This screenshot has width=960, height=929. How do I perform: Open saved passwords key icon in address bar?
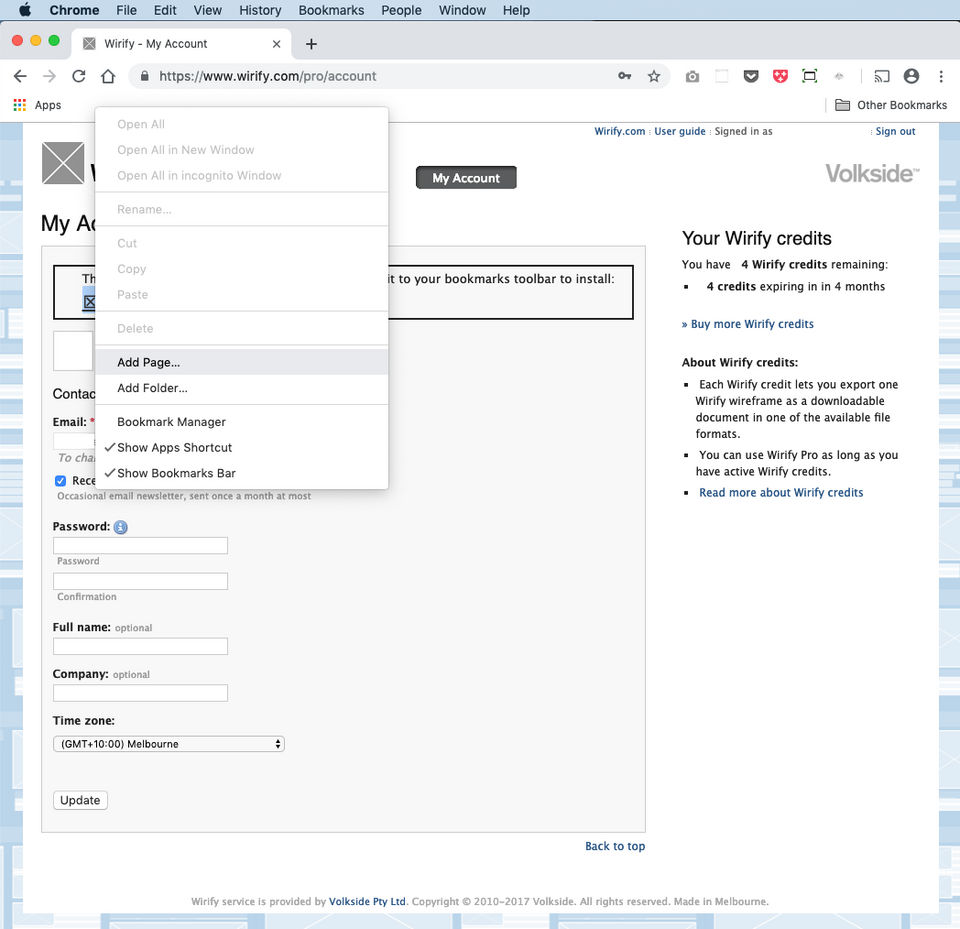(624, 76)
